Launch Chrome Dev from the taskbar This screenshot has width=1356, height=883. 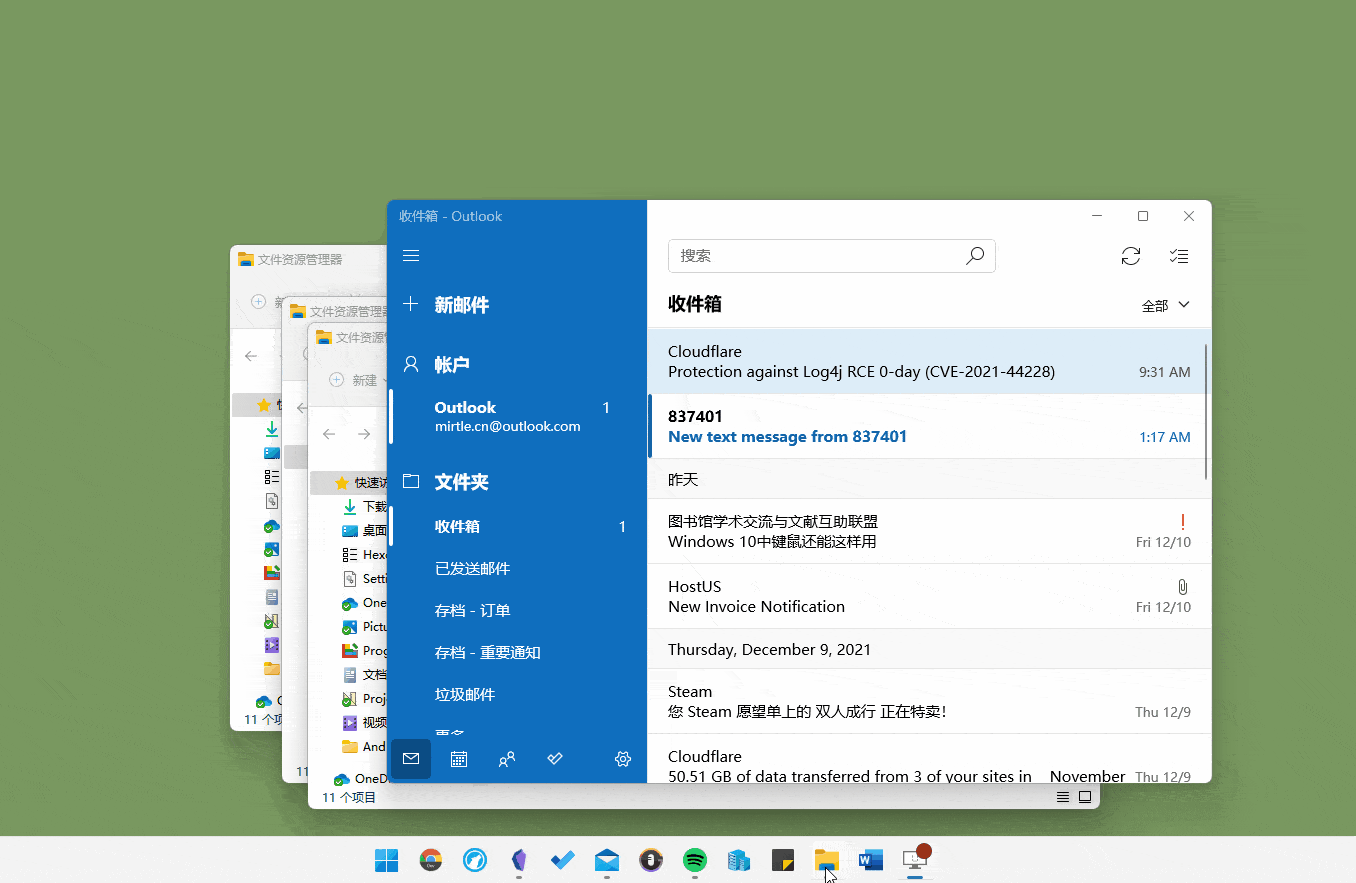coord(431,860)
